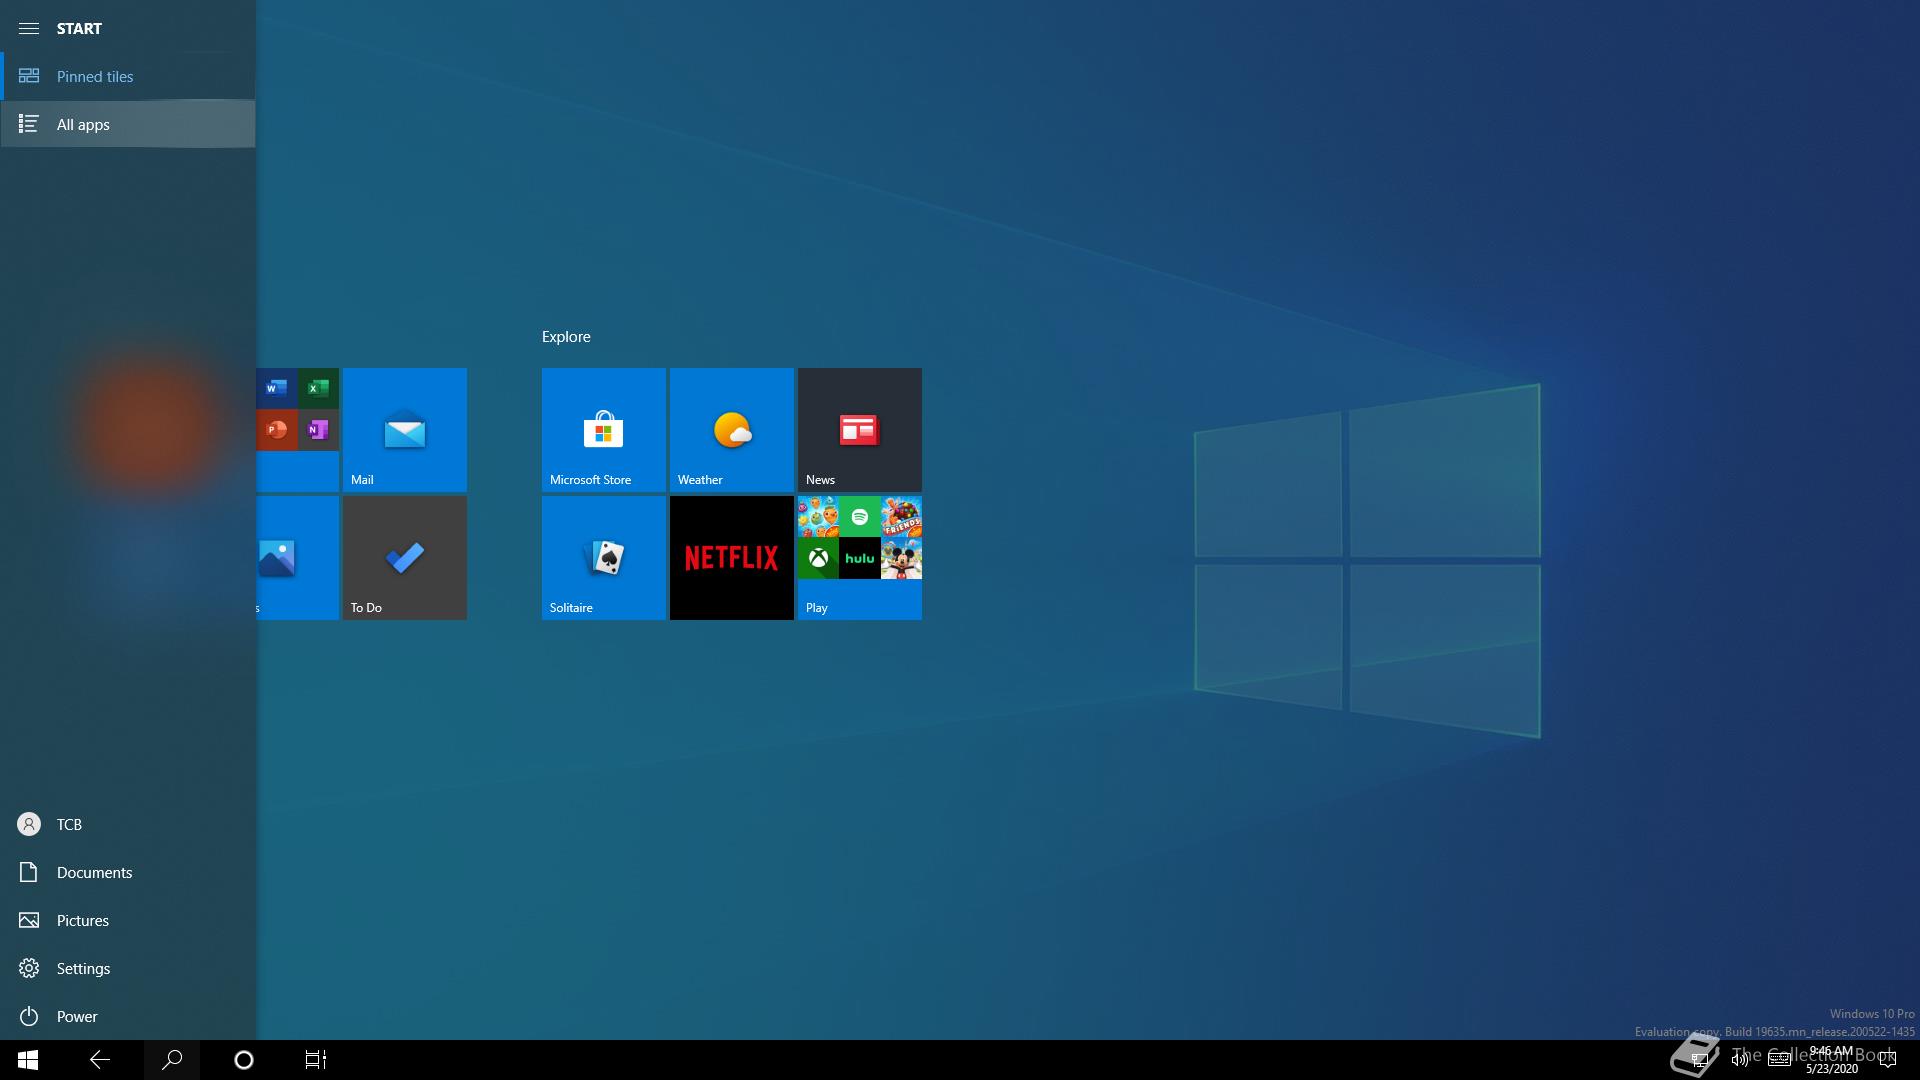
Task: Open the To Do tile
Action: click(404, 558)
